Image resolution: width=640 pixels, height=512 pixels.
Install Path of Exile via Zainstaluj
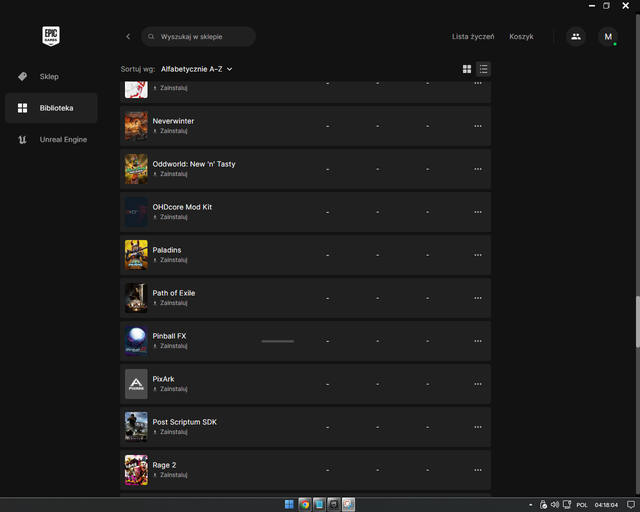pos(170,303)
